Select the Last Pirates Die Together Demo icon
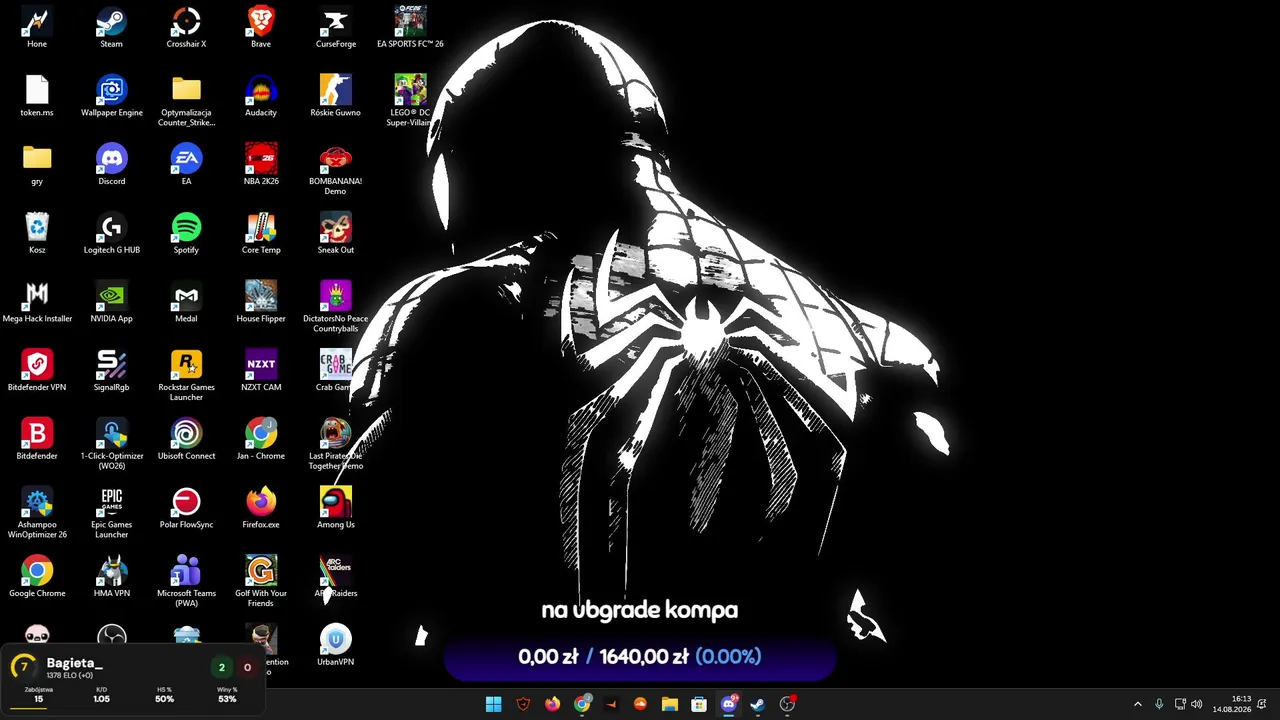The image size is (1280, 720). coord(336,445)
